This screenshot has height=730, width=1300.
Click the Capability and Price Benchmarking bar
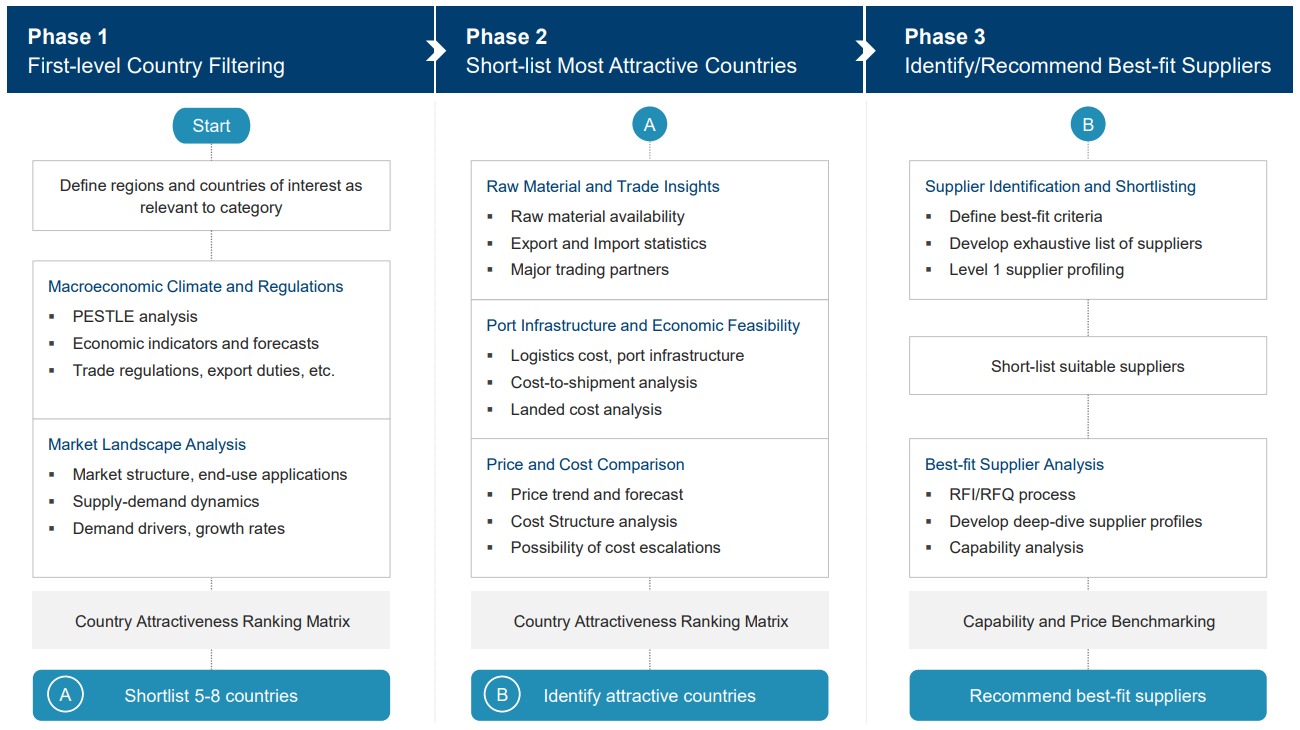click(x=1088, y=621)
